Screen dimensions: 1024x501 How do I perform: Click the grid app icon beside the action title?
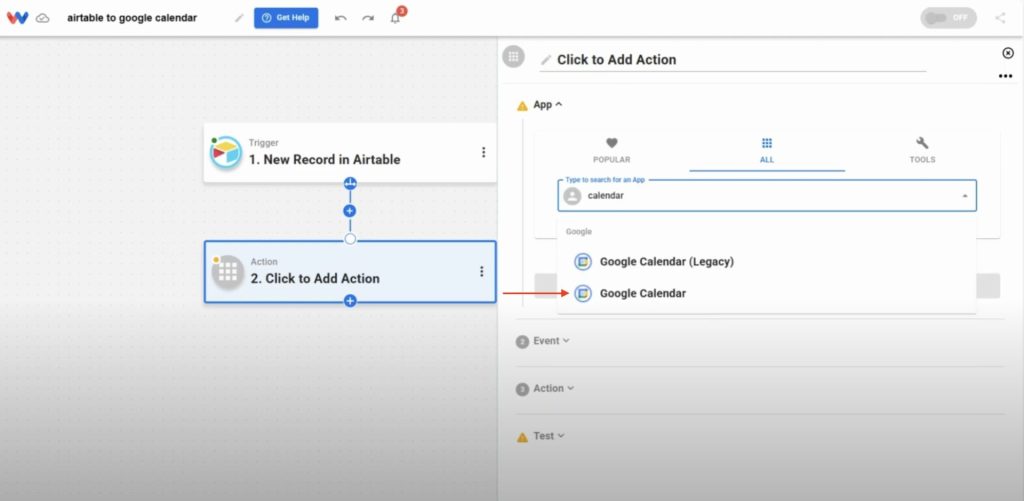click(513, 56)
